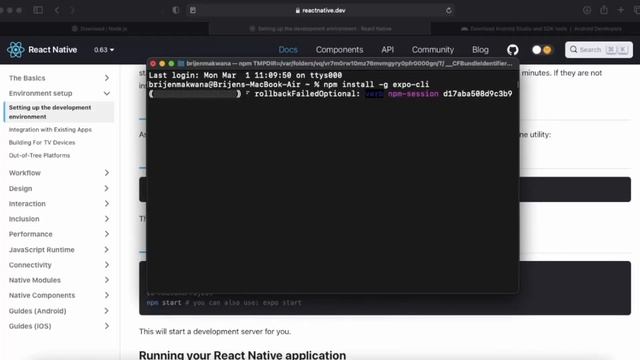This screenshot has width=640, height=360.
Task: Switch to the Download Node.js tab
Action: pos(104,29)
